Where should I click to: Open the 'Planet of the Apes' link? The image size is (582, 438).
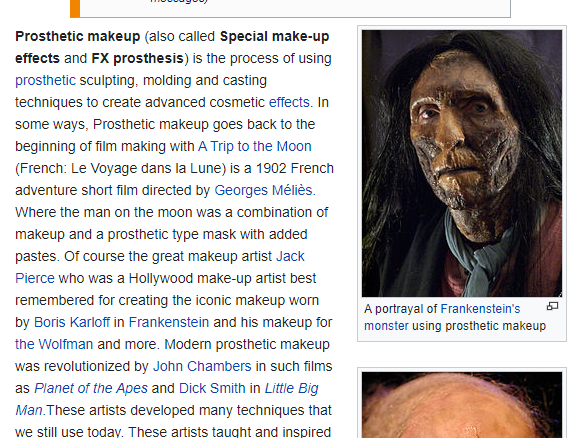[91, 388]
